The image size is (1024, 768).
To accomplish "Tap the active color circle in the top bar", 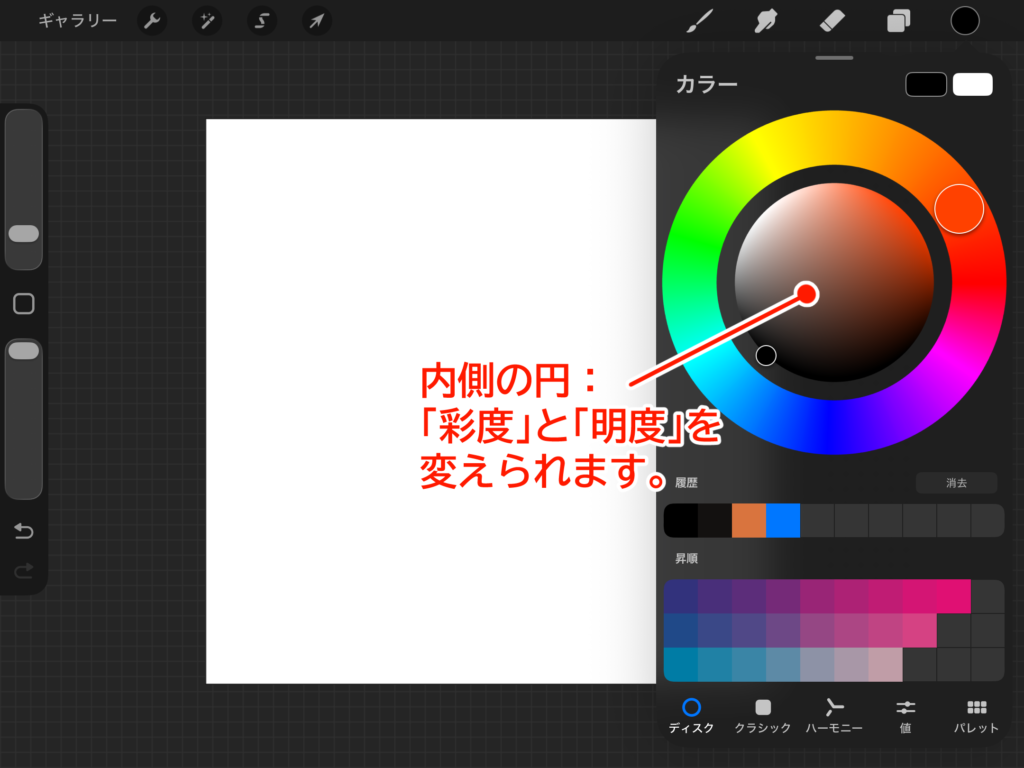I will tap(964, 21).
